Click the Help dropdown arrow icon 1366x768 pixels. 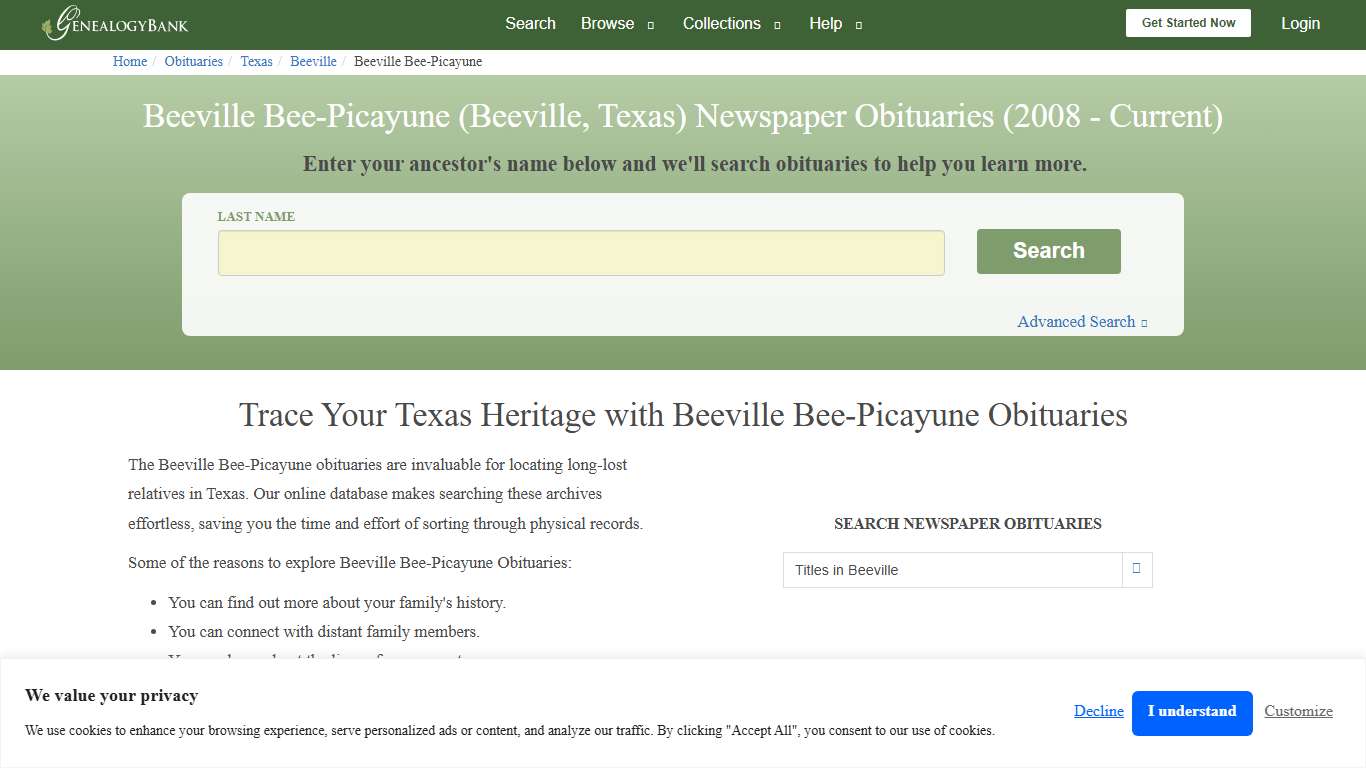(x=858, y=24)
